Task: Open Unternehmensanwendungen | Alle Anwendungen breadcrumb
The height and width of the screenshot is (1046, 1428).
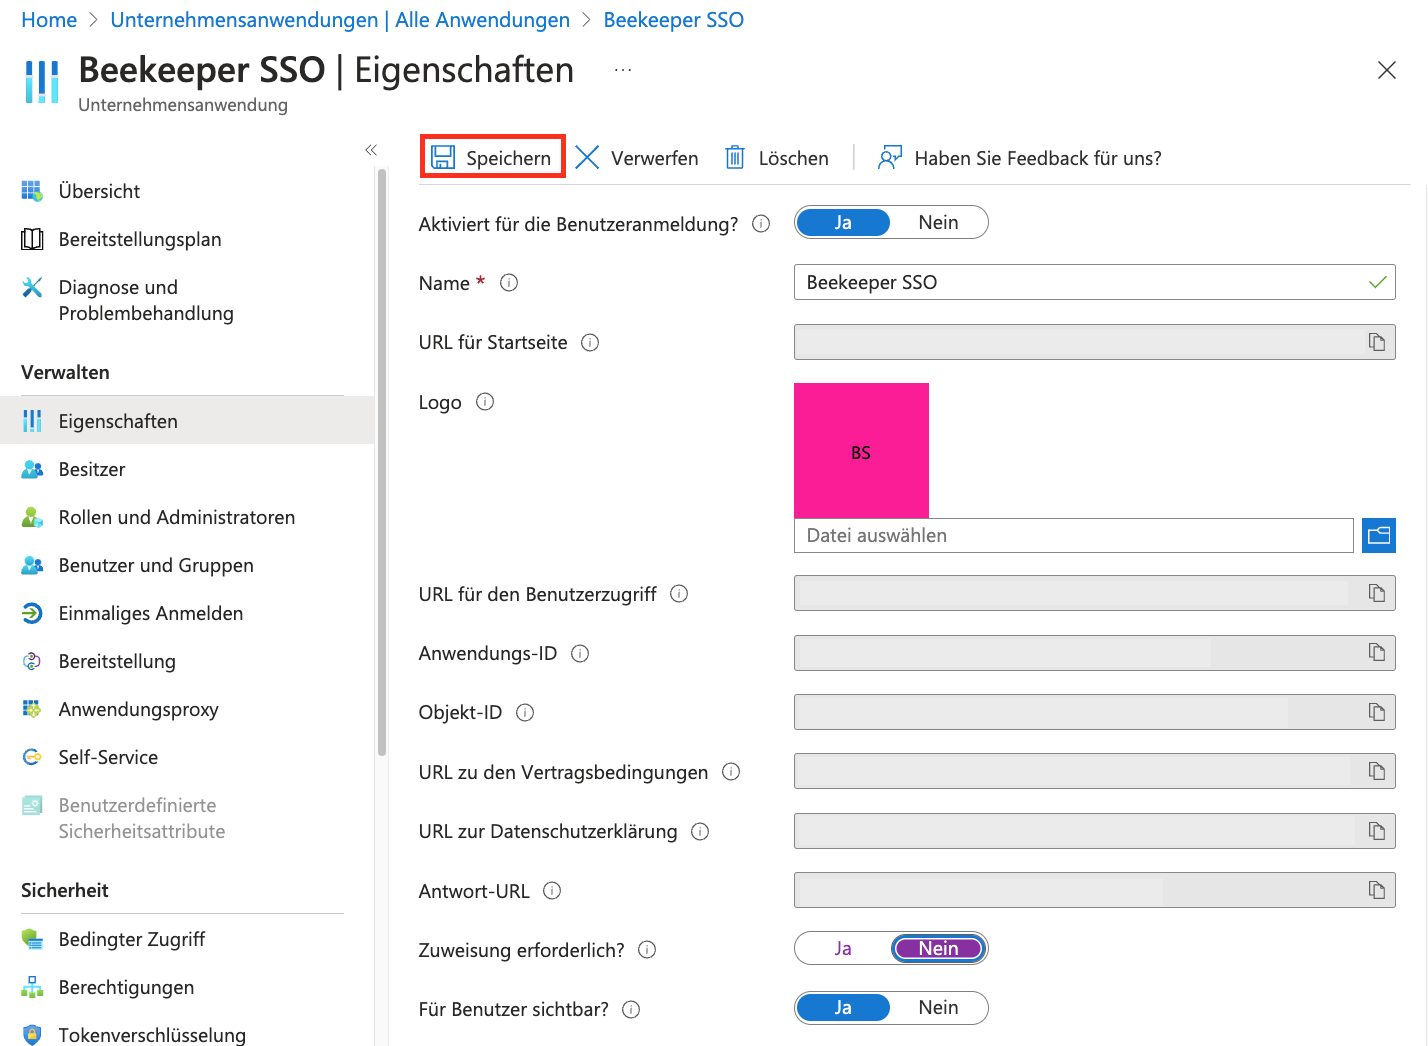Action: [340, 20]
